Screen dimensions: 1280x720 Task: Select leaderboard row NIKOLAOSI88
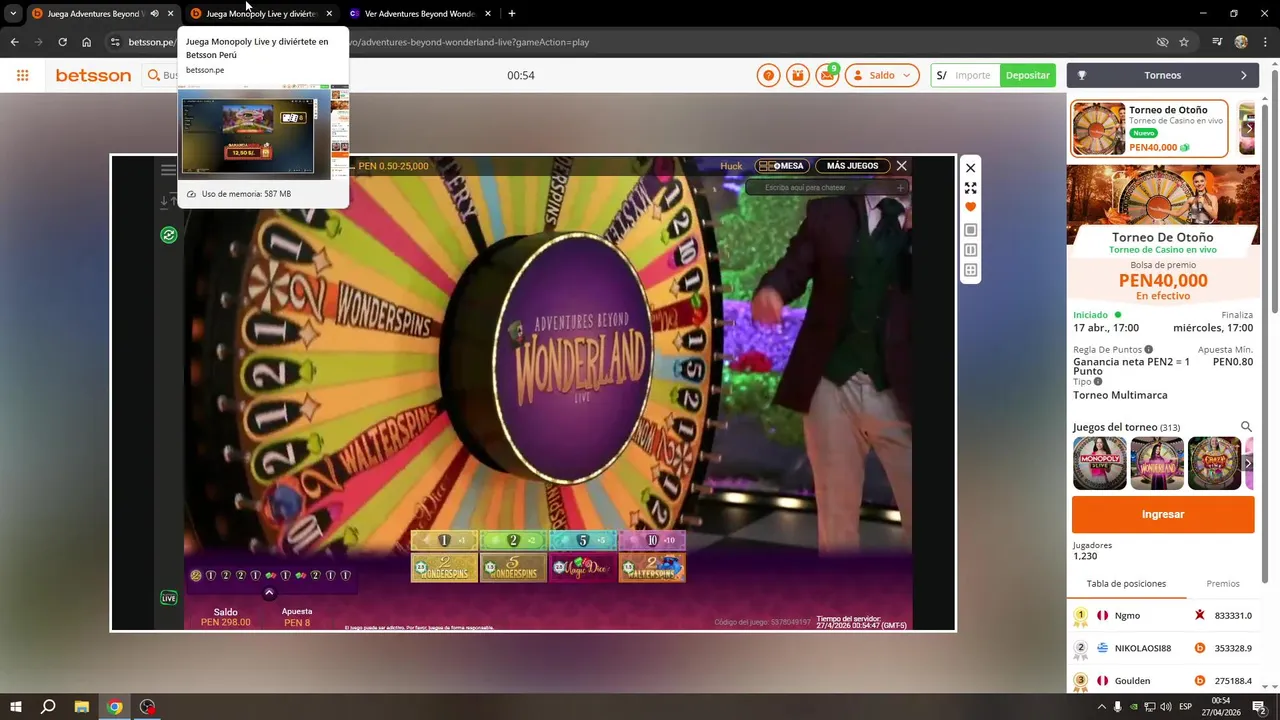(1163, 648)
